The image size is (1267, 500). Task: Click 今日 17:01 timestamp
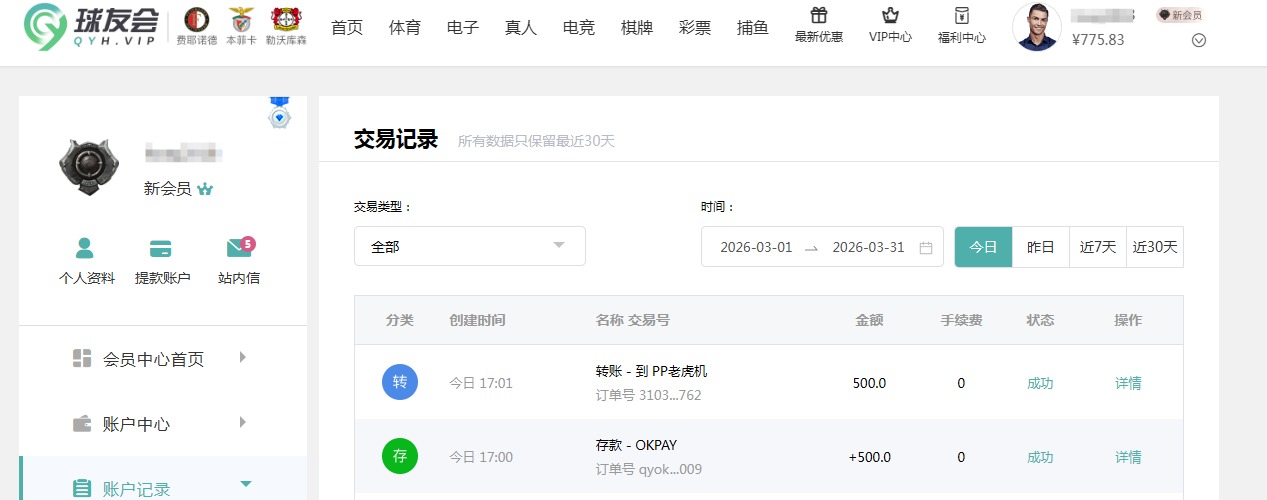tap(480, 383)
